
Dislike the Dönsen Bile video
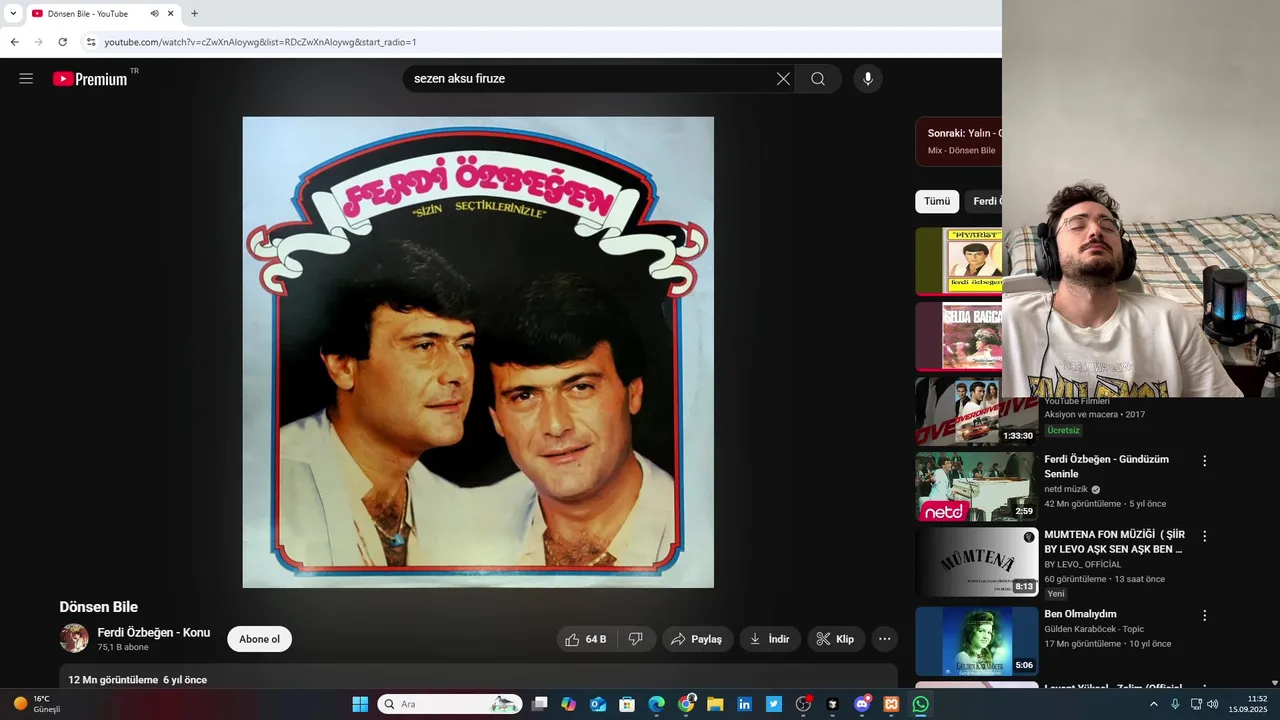(636, 639)
